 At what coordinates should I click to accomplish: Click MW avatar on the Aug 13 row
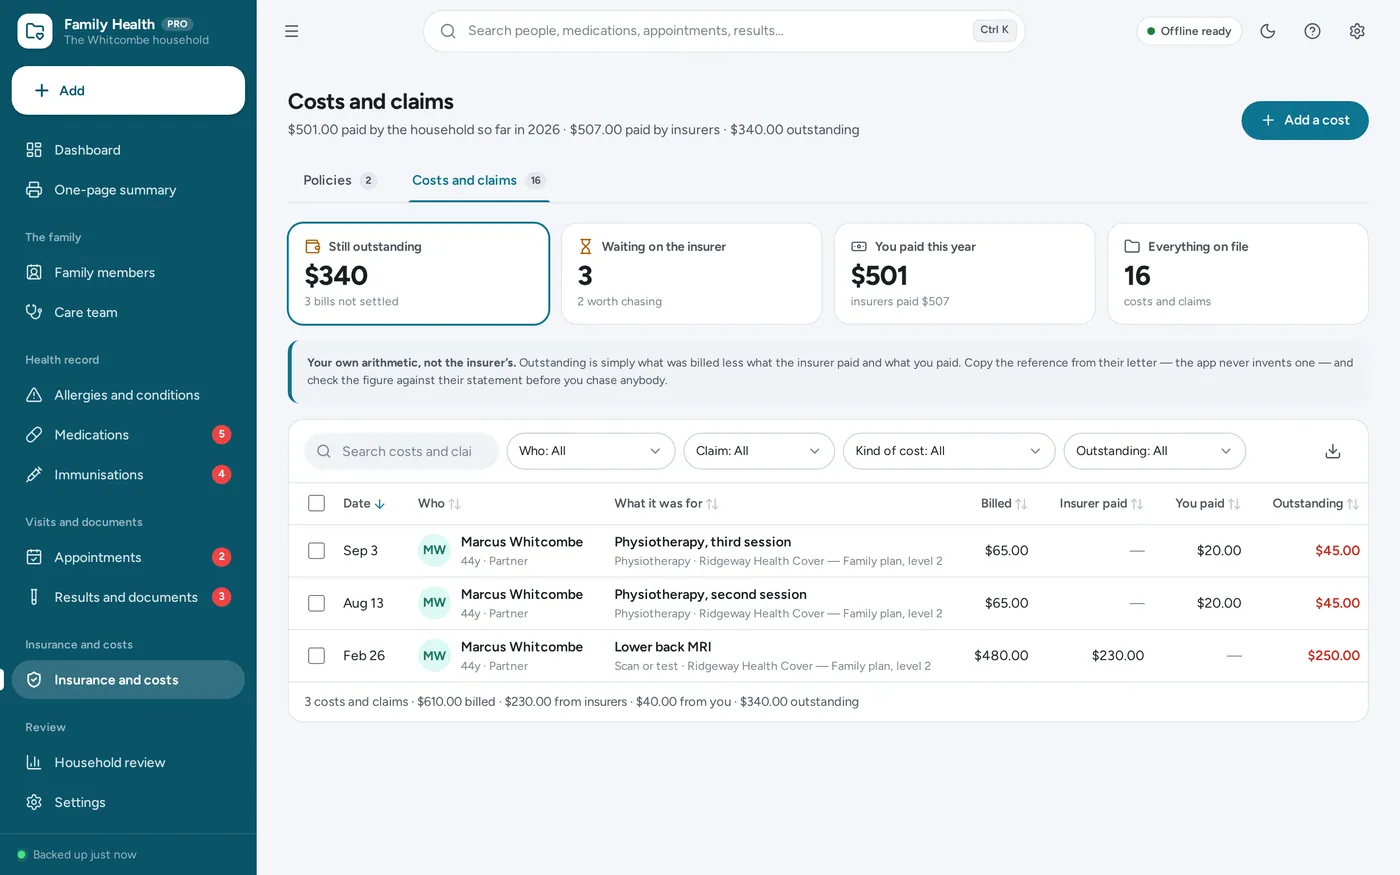coord(434,603)
